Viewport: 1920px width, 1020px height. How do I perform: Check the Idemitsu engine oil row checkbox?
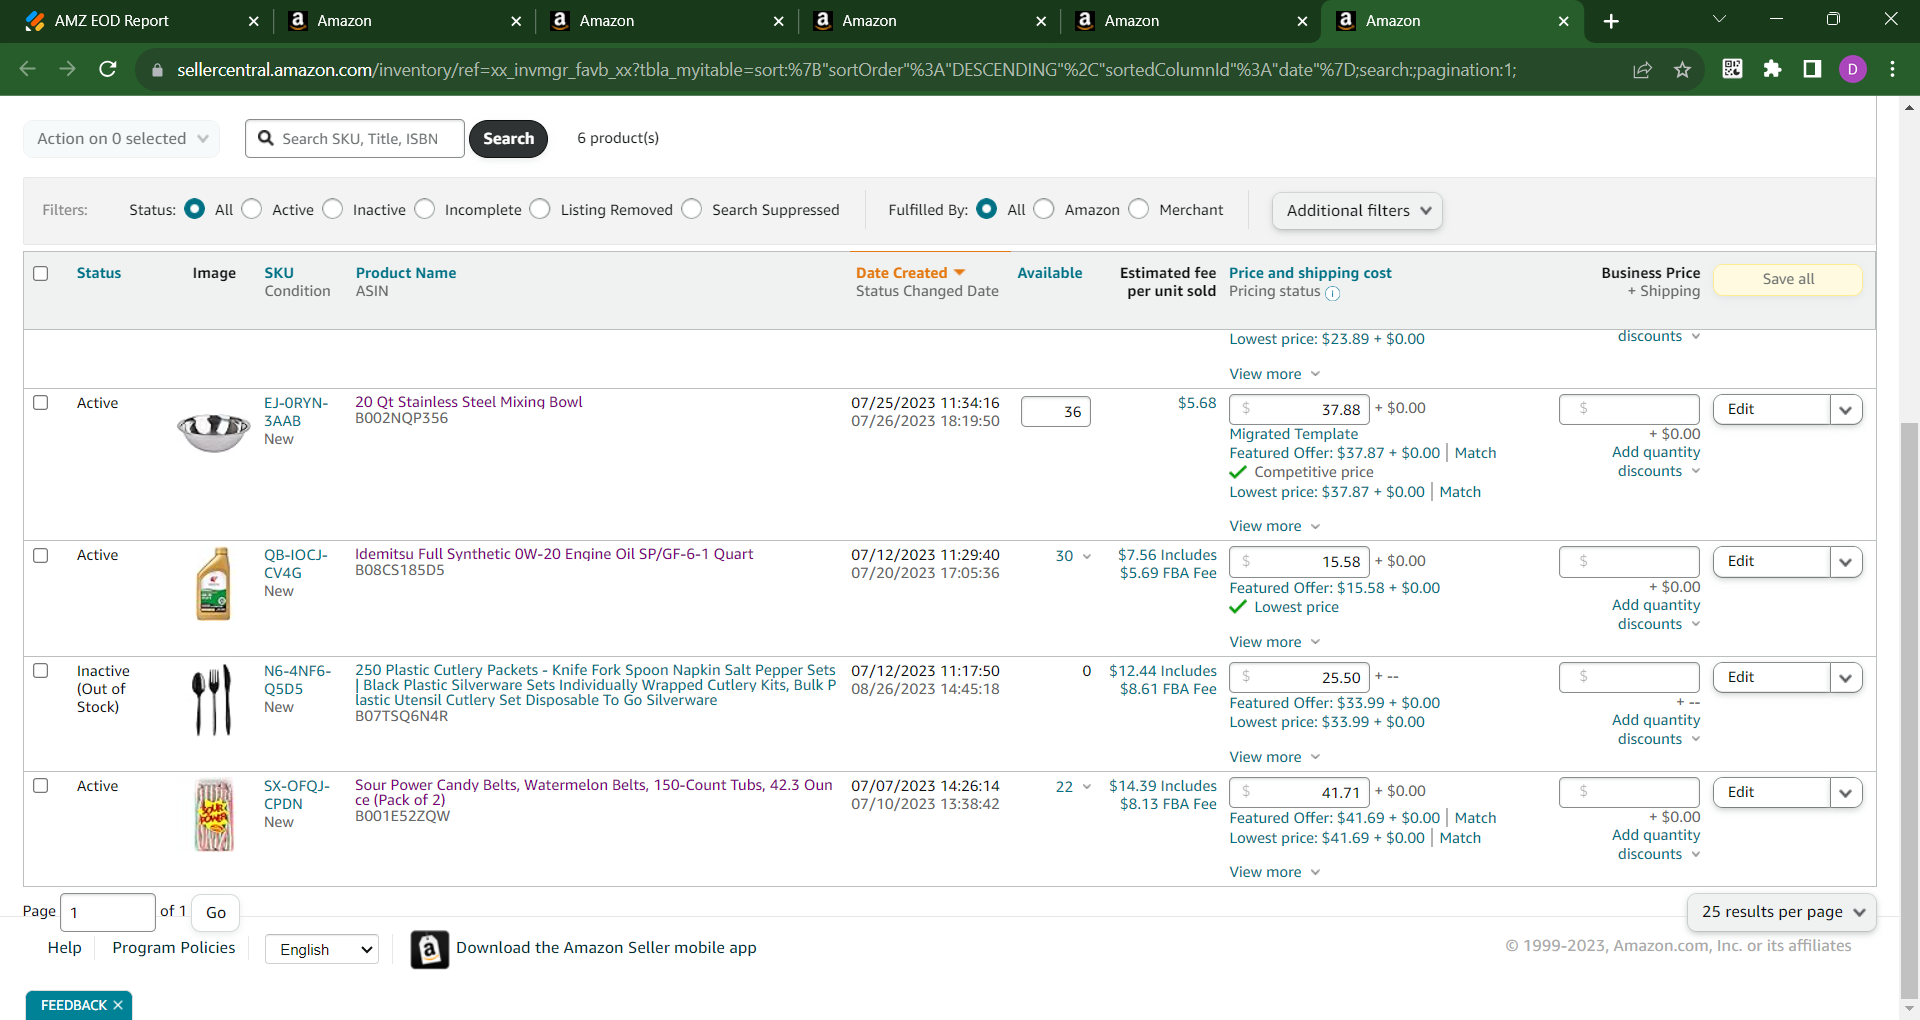click(41, 555)
